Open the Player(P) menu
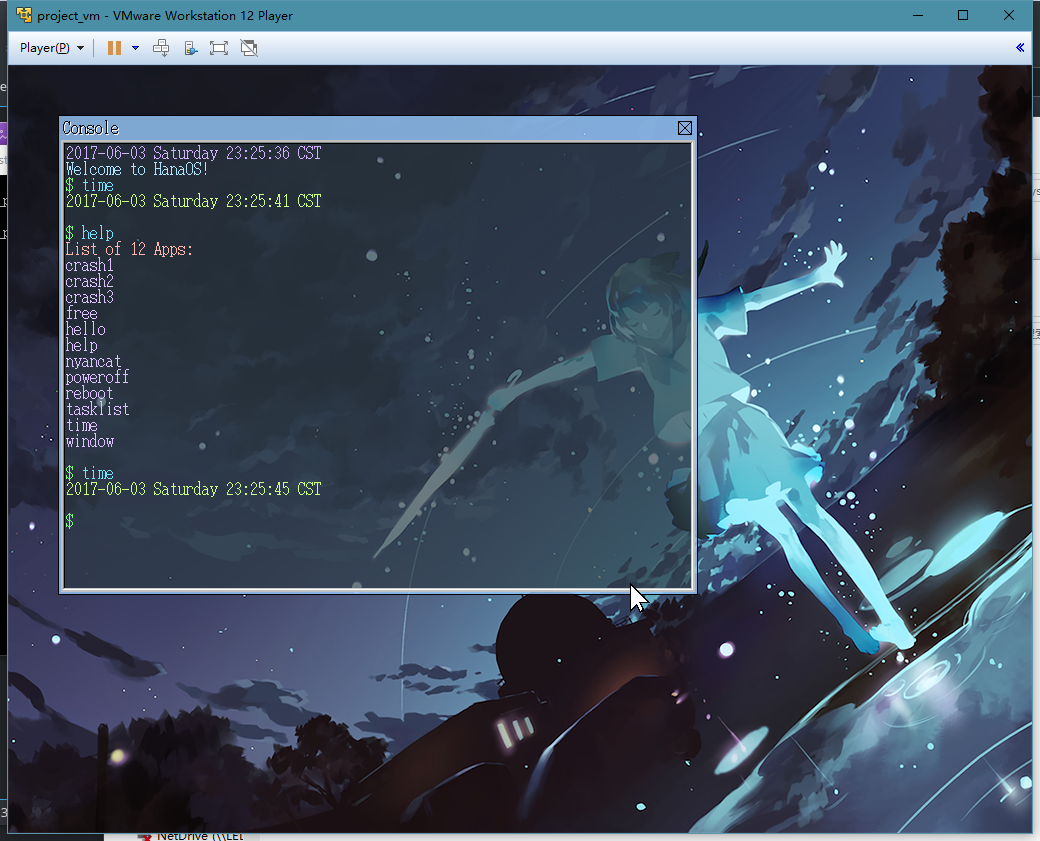 tap(52, 48)
